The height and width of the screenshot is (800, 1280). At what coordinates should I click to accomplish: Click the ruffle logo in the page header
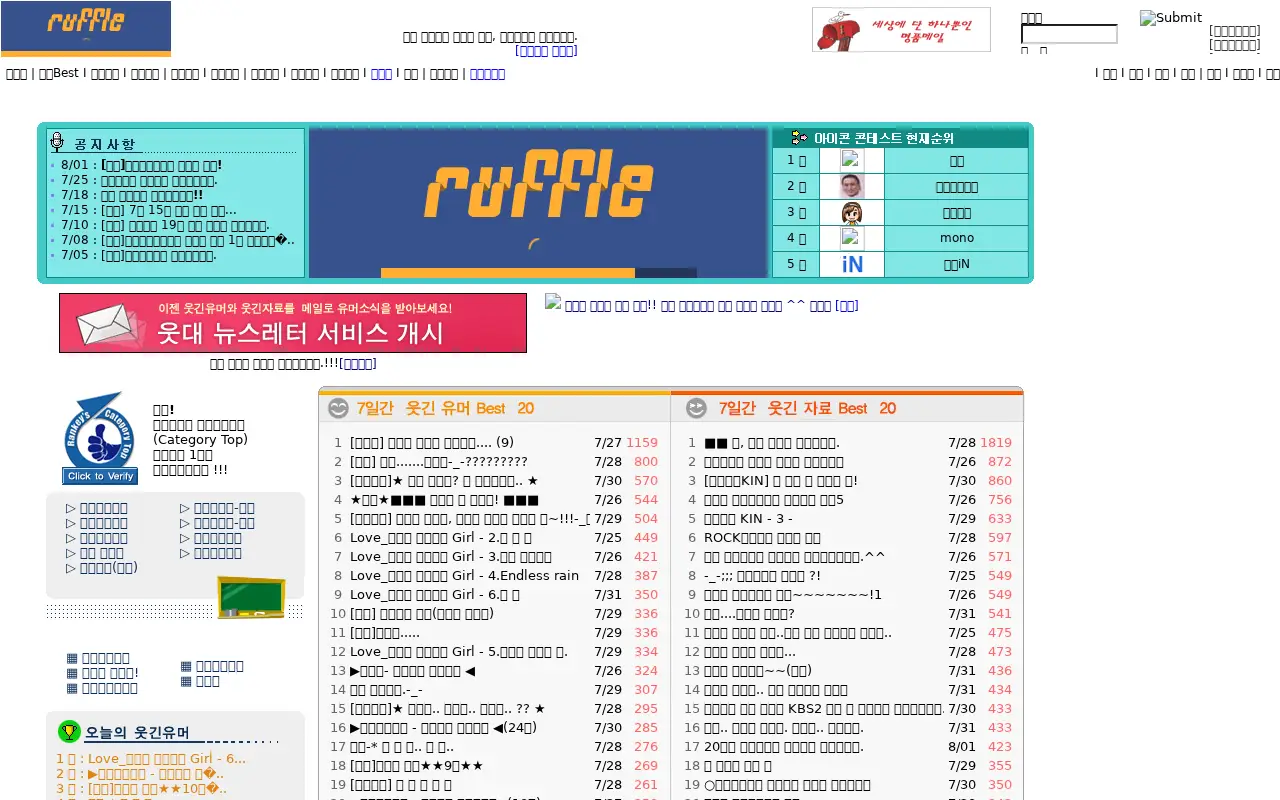[86, 29]
